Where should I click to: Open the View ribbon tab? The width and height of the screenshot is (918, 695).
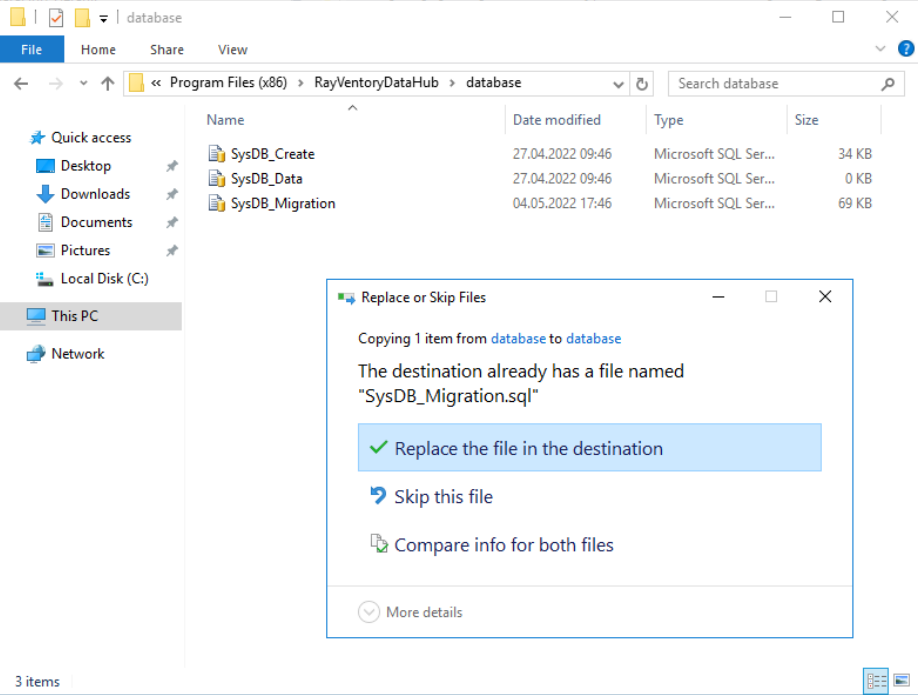[x=232, y=50]
